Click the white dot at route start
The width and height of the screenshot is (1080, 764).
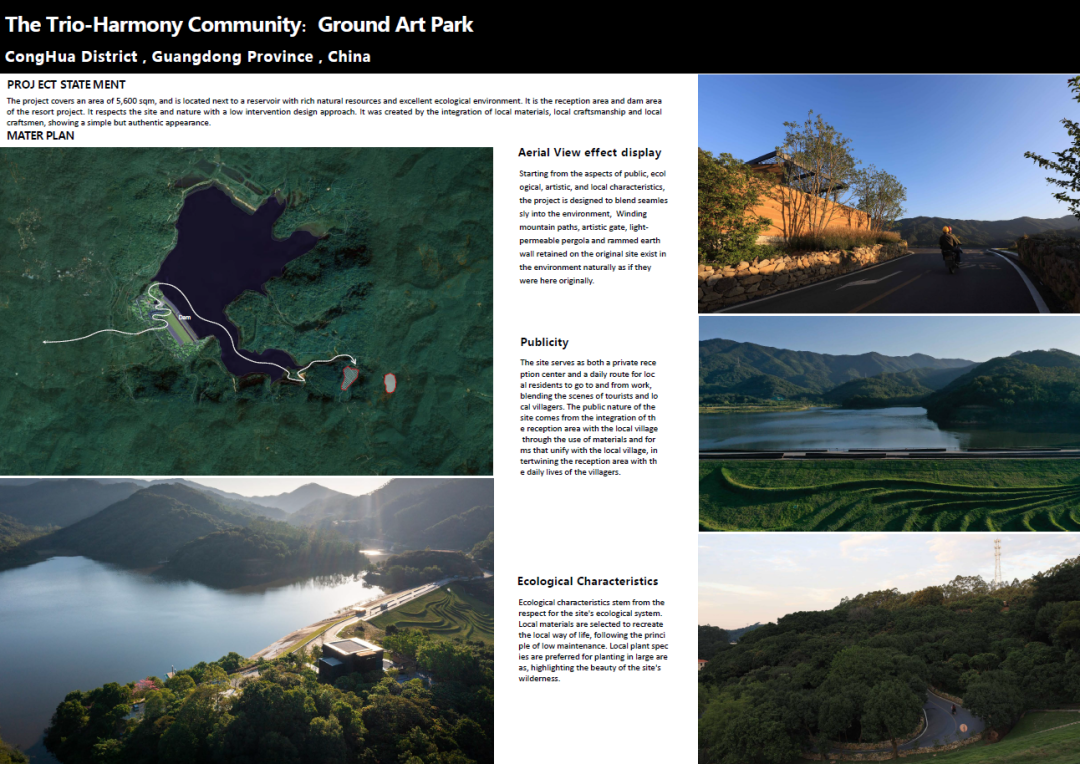click(x=45, y=342)
